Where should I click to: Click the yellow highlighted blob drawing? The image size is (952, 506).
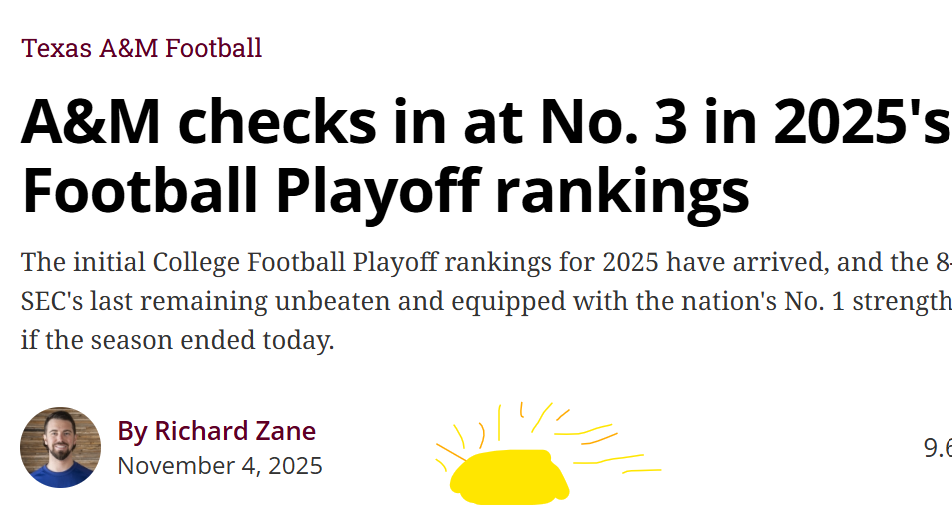(x=509, y=476)
